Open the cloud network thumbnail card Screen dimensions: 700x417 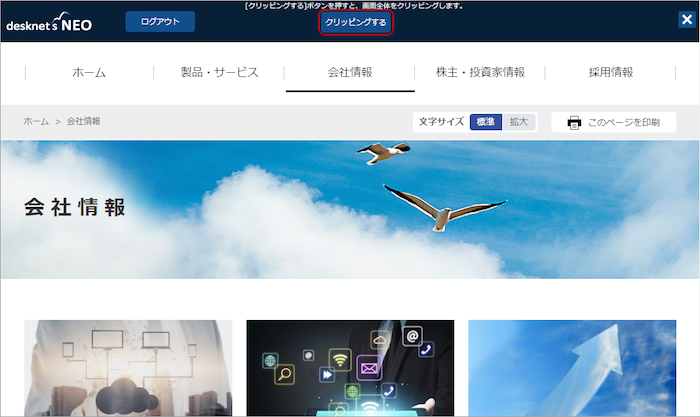128,367
